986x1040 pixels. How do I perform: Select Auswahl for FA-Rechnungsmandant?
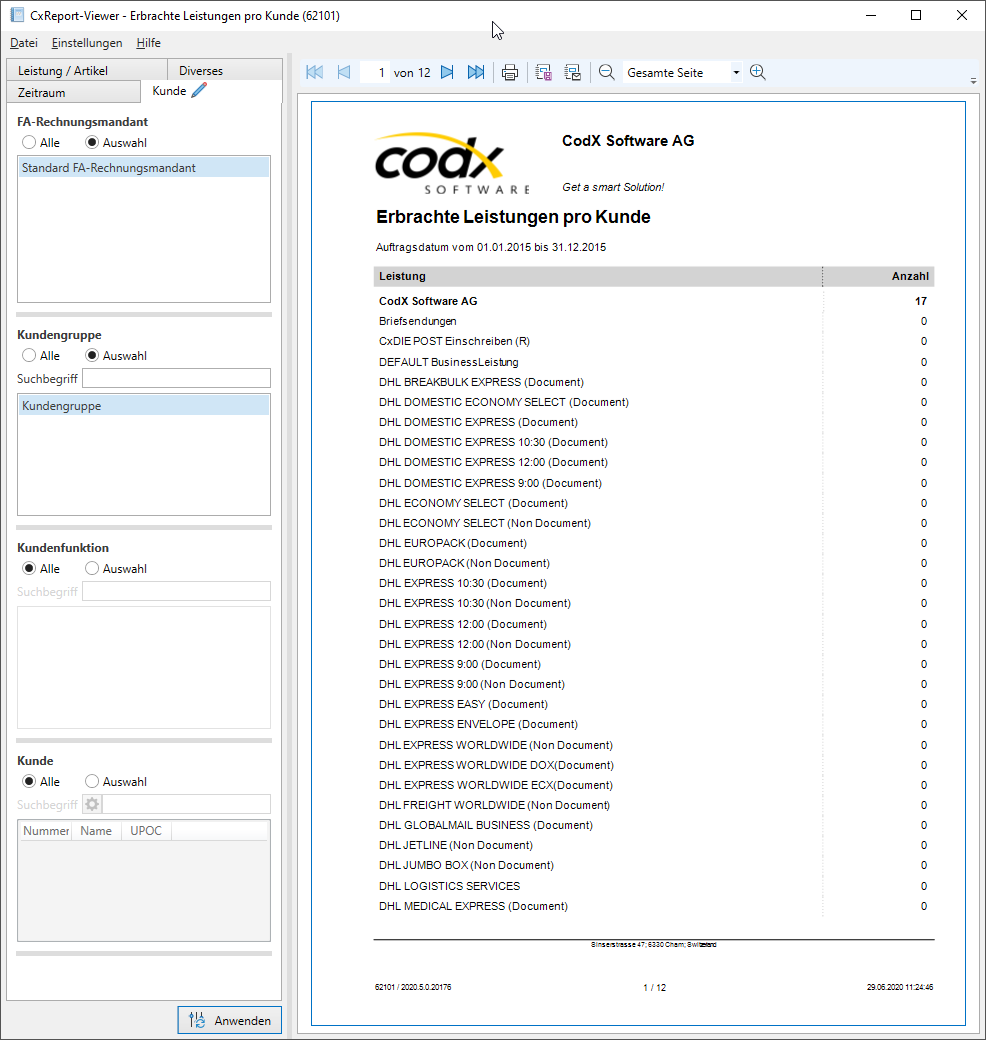coord(116,143)
